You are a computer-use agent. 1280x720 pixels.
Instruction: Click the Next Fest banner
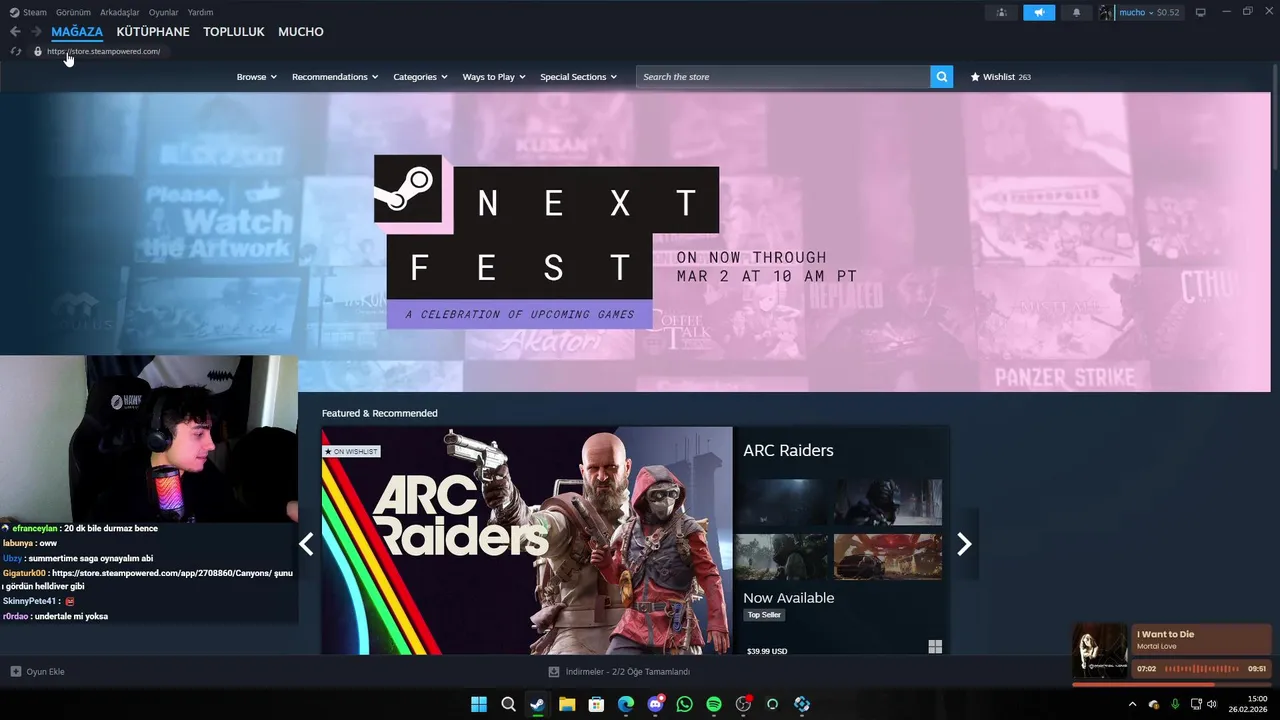[635, 242]
